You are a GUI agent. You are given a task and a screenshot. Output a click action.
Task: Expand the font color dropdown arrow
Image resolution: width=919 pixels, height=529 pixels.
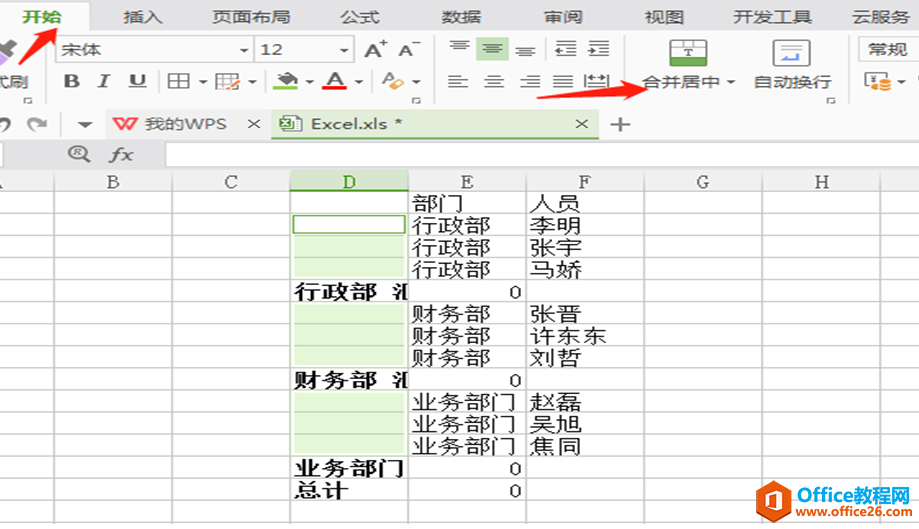(x=359, y=81)
